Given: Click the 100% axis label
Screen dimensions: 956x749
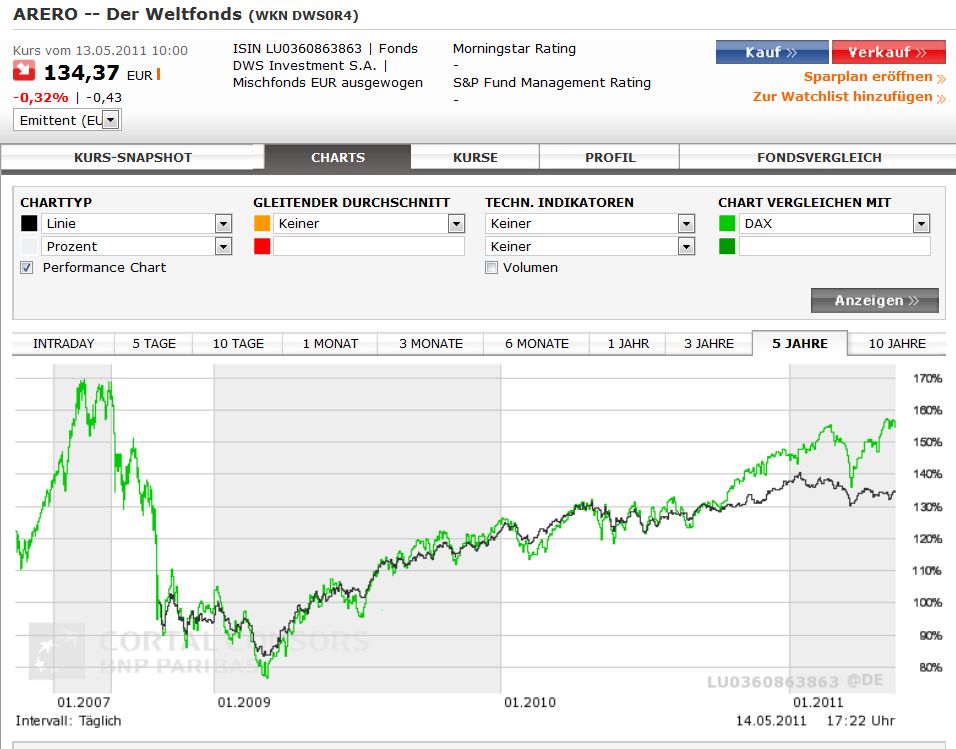Looking at the screenshot, I should point(927,603).
